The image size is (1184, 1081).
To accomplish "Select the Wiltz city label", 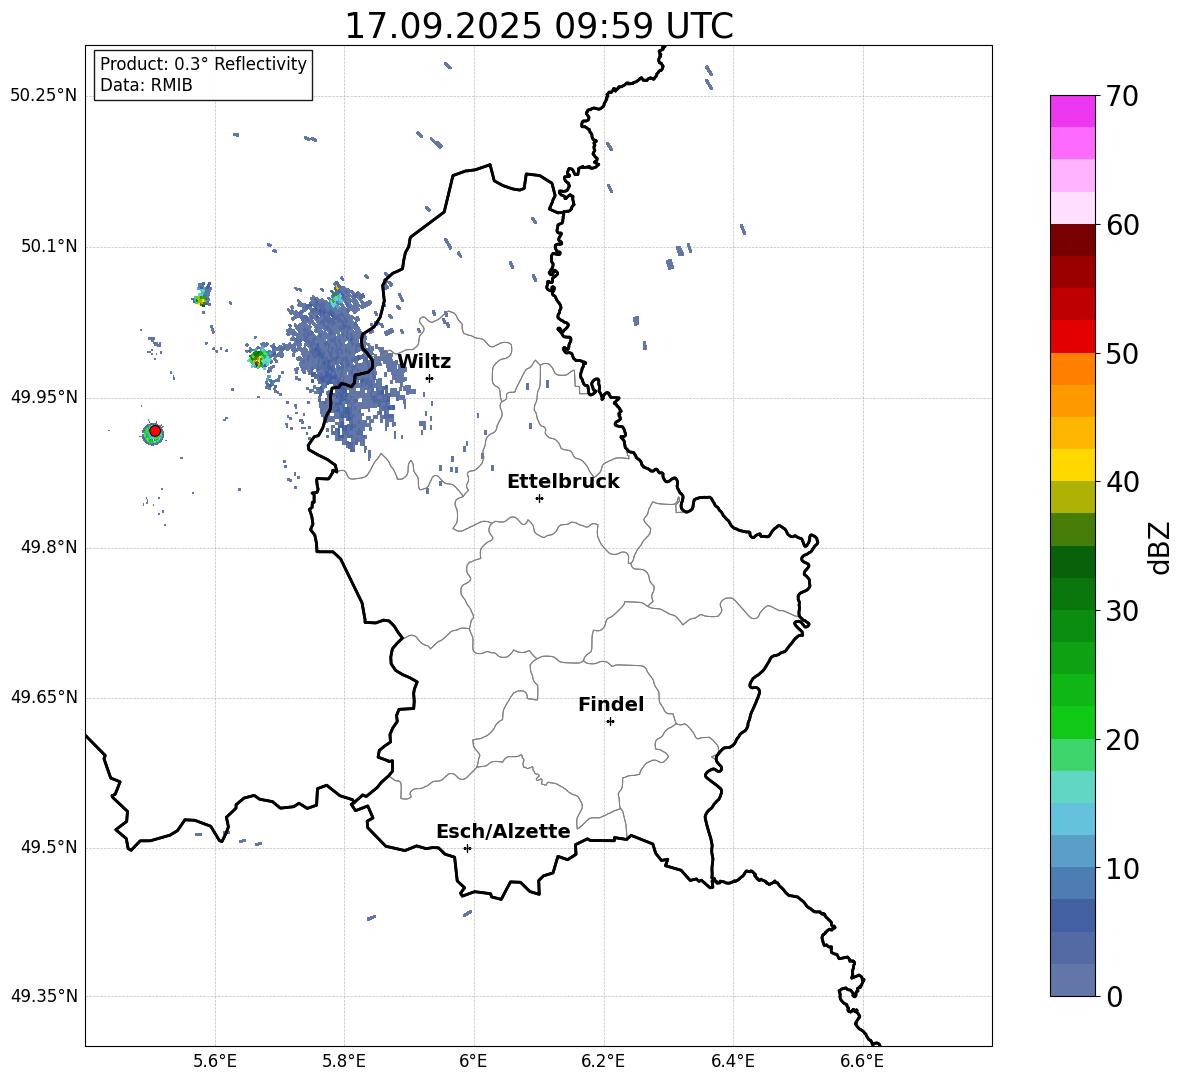I will 424,361.
